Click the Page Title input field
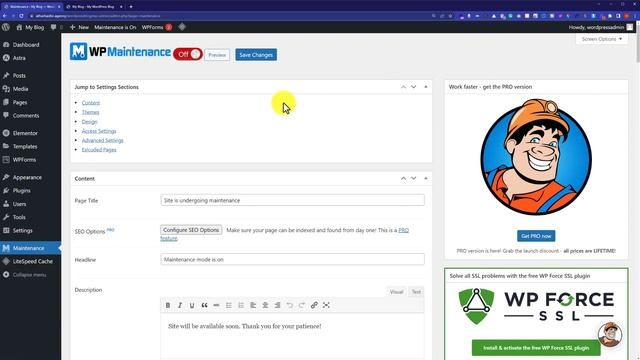 (x=292, y=200)
